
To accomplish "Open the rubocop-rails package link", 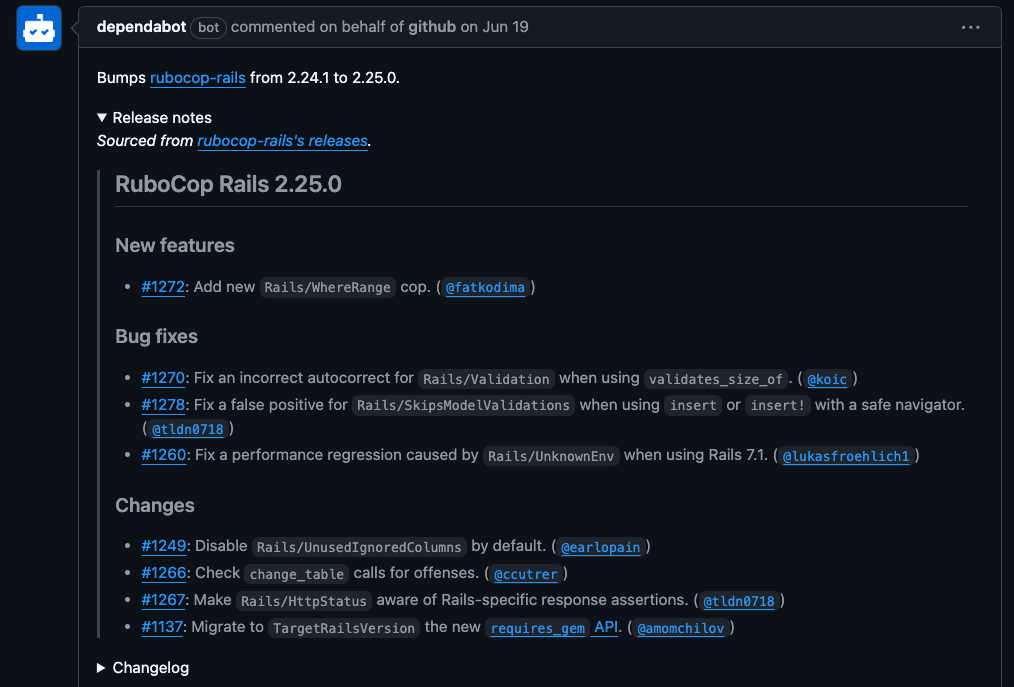I will tap(198, 78).
